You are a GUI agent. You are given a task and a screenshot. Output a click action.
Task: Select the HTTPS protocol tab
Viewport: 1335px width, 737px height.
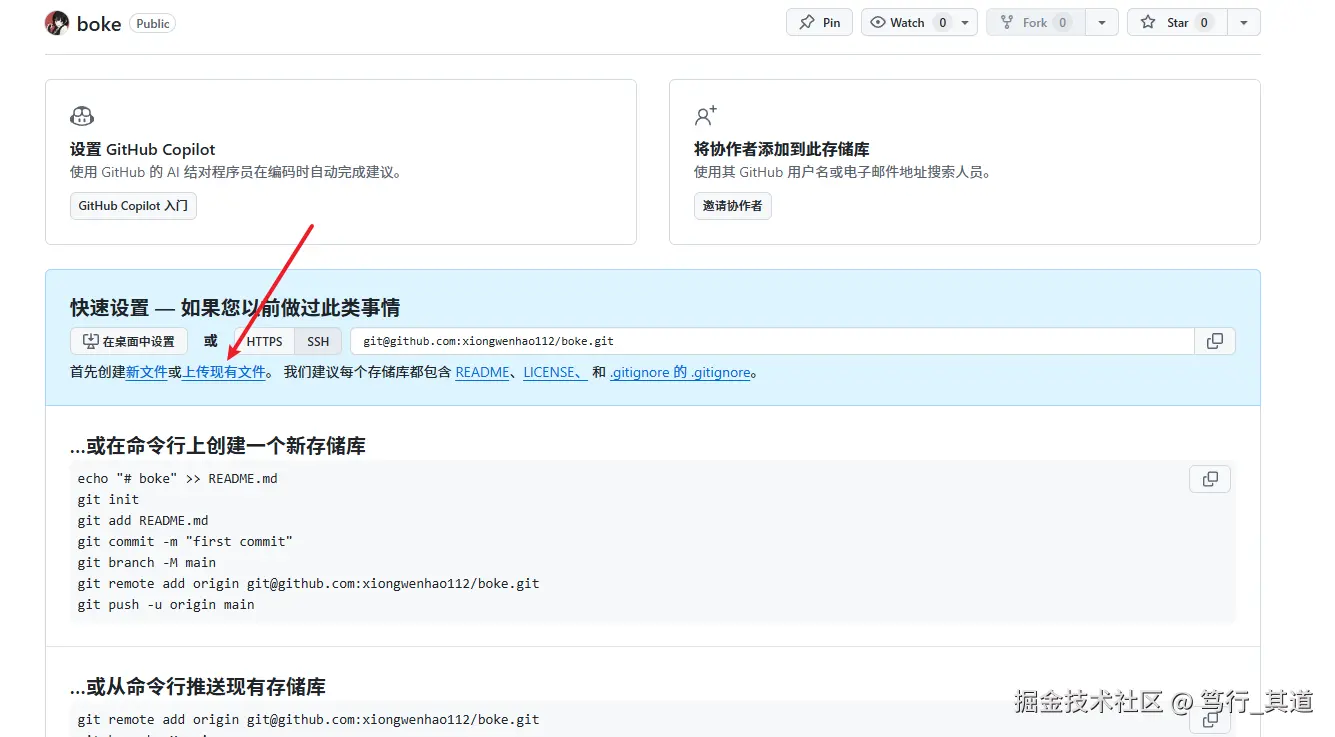click(x=264, y=341)
